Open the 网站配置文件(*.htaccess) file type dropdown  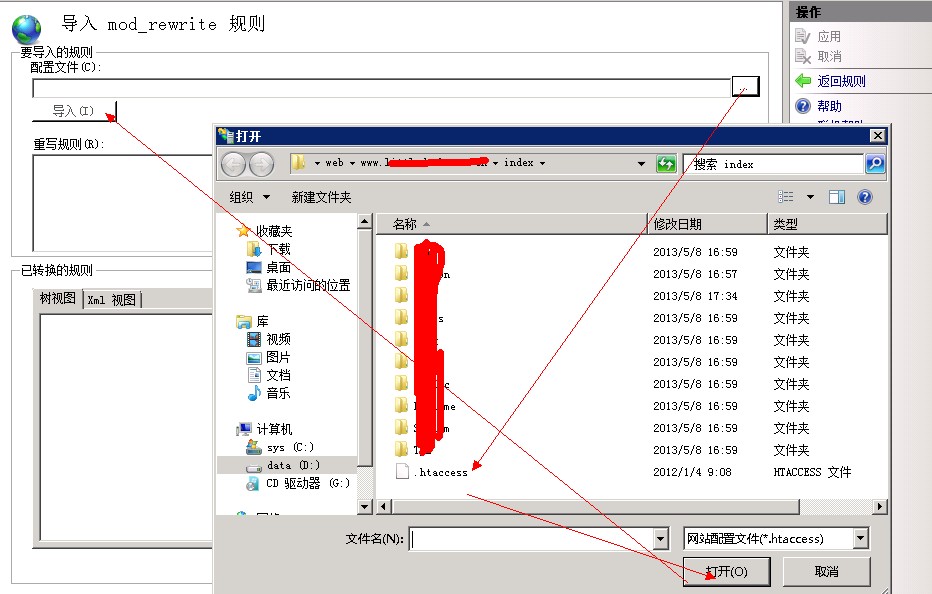pyautogui.click(x=858, y=538)
